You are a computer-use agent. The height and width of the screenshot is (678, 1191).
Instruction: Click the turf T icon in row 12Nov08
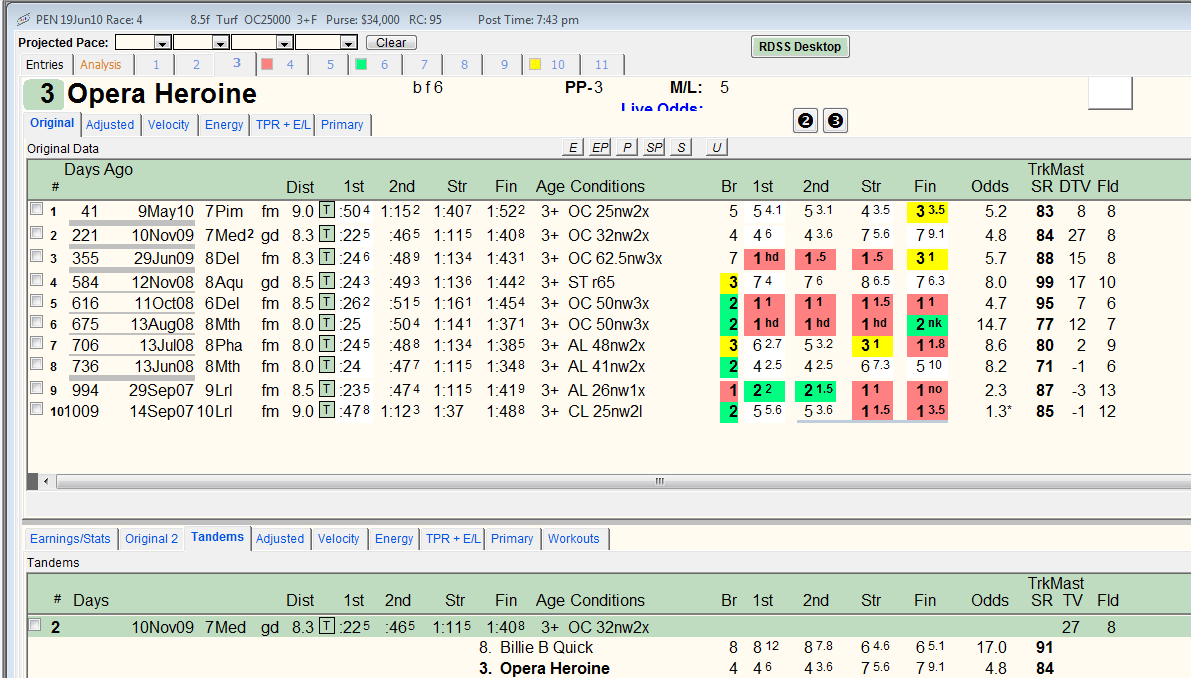tap(327, 281)
